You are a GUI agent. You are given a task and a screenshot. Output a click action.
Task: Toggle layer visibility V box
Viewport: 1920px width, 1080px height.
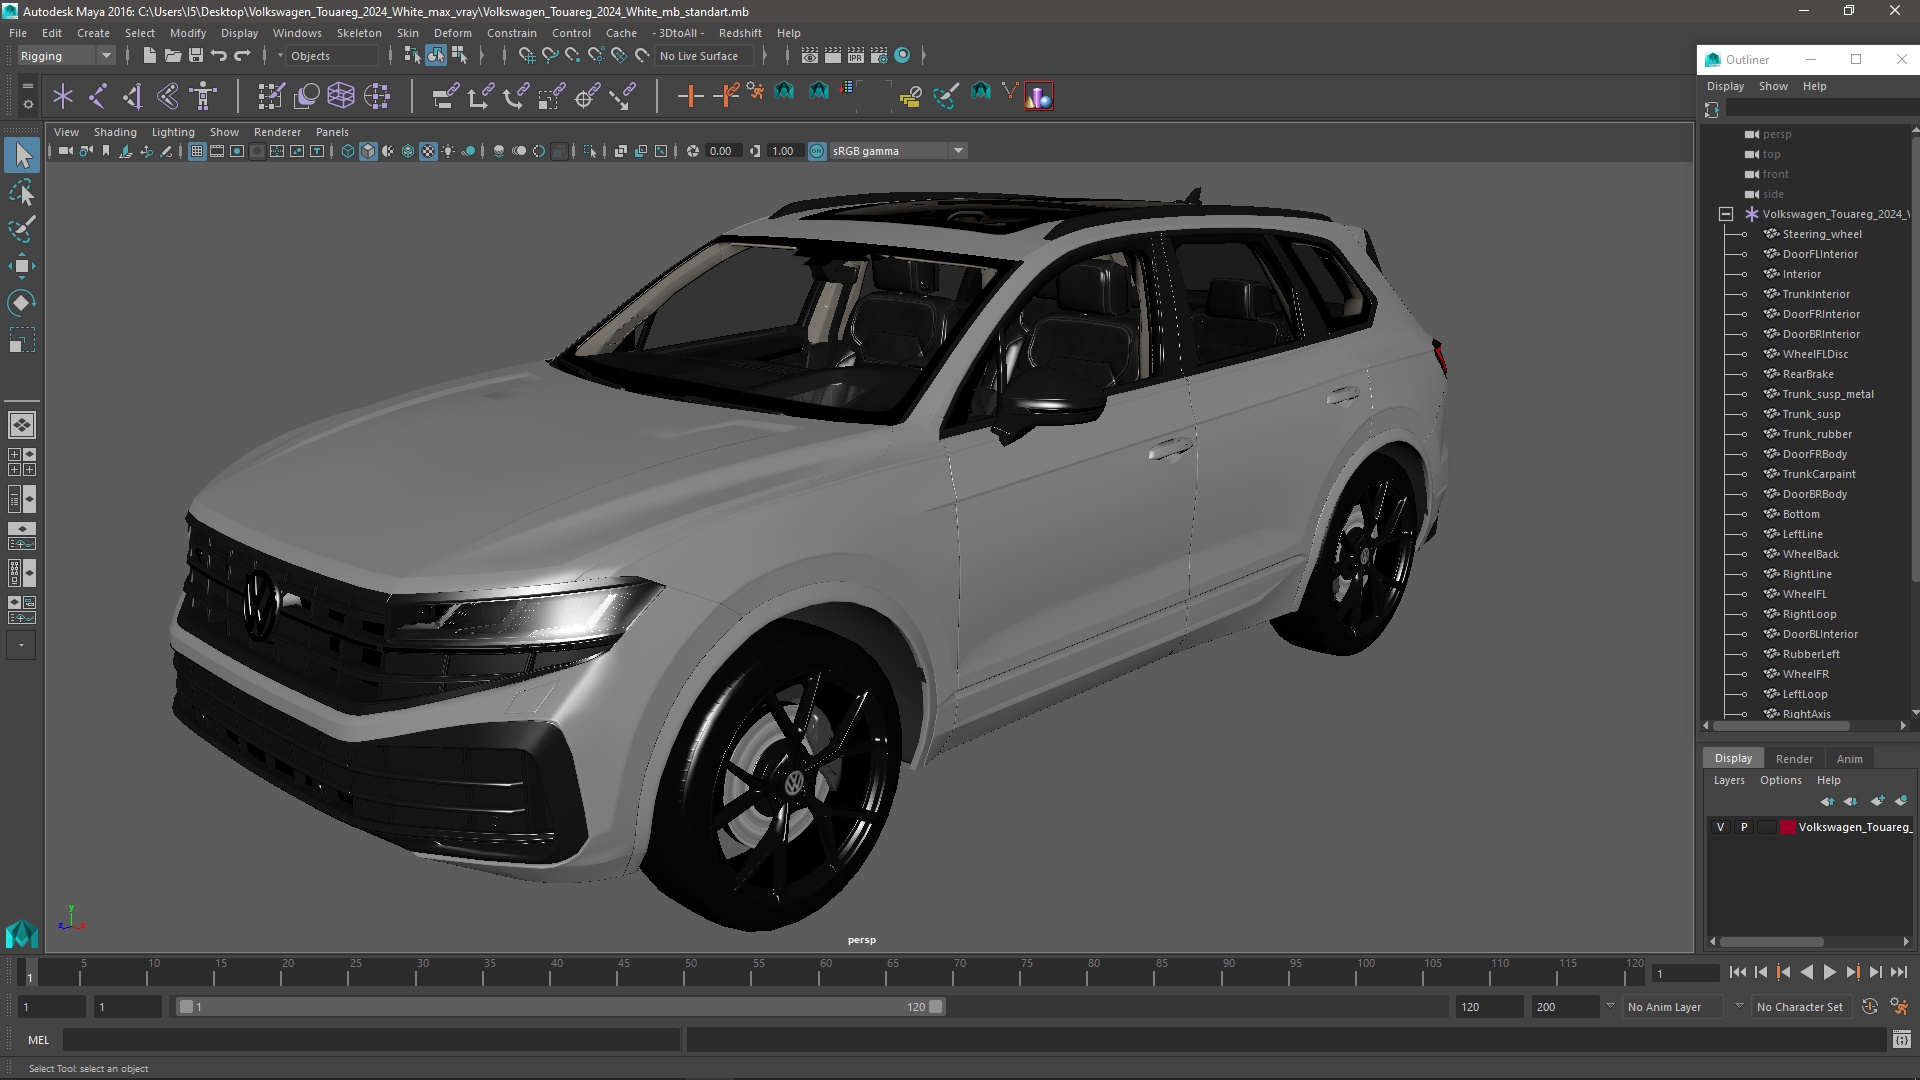pos(1720,827)
